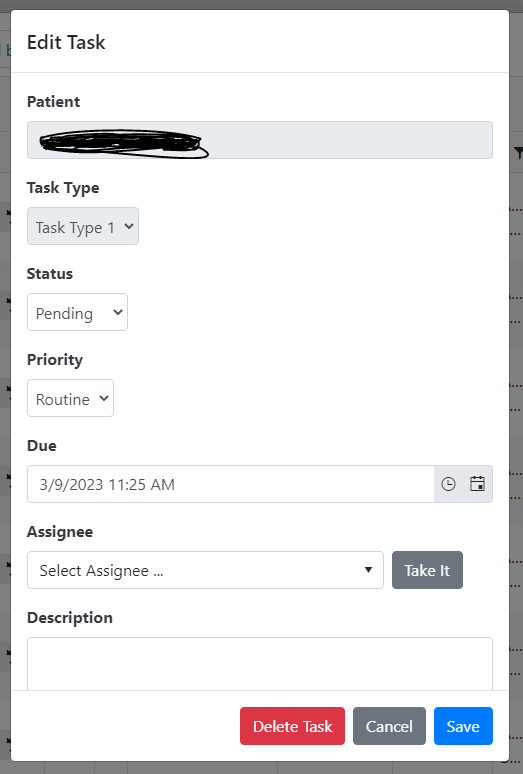Expand the Task Type 1 dropdown
This screenshot has height=774, width=523.
coord(83,226)
